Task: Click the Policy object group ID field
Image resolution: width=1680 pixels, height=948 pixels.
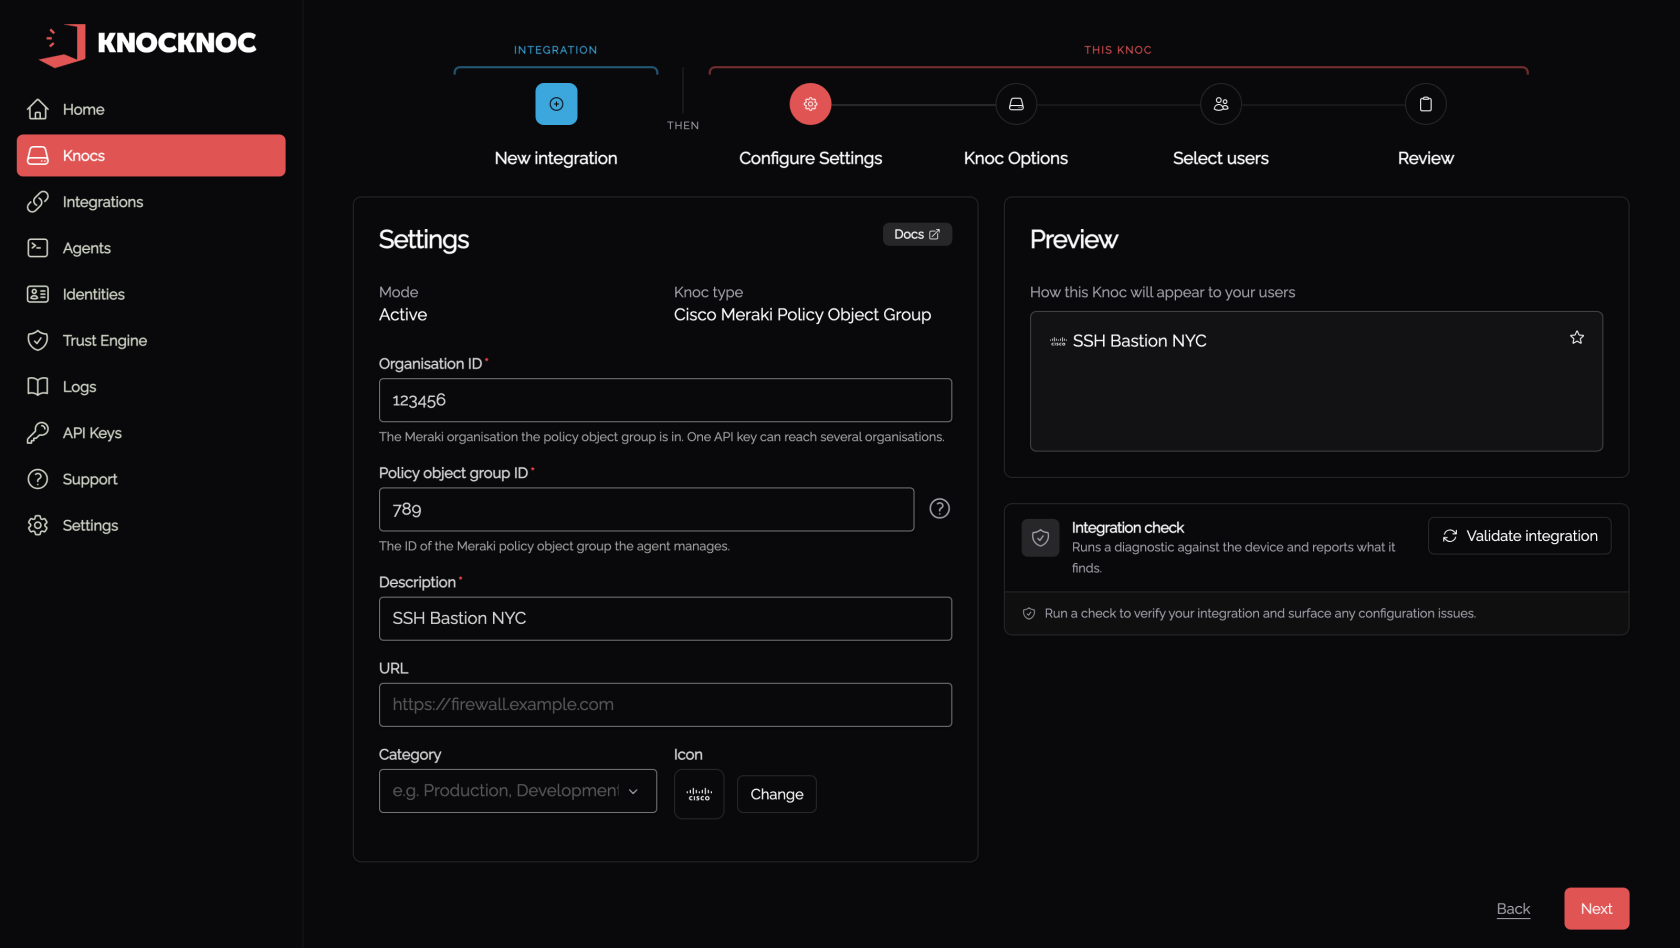Action: point(646,509)
